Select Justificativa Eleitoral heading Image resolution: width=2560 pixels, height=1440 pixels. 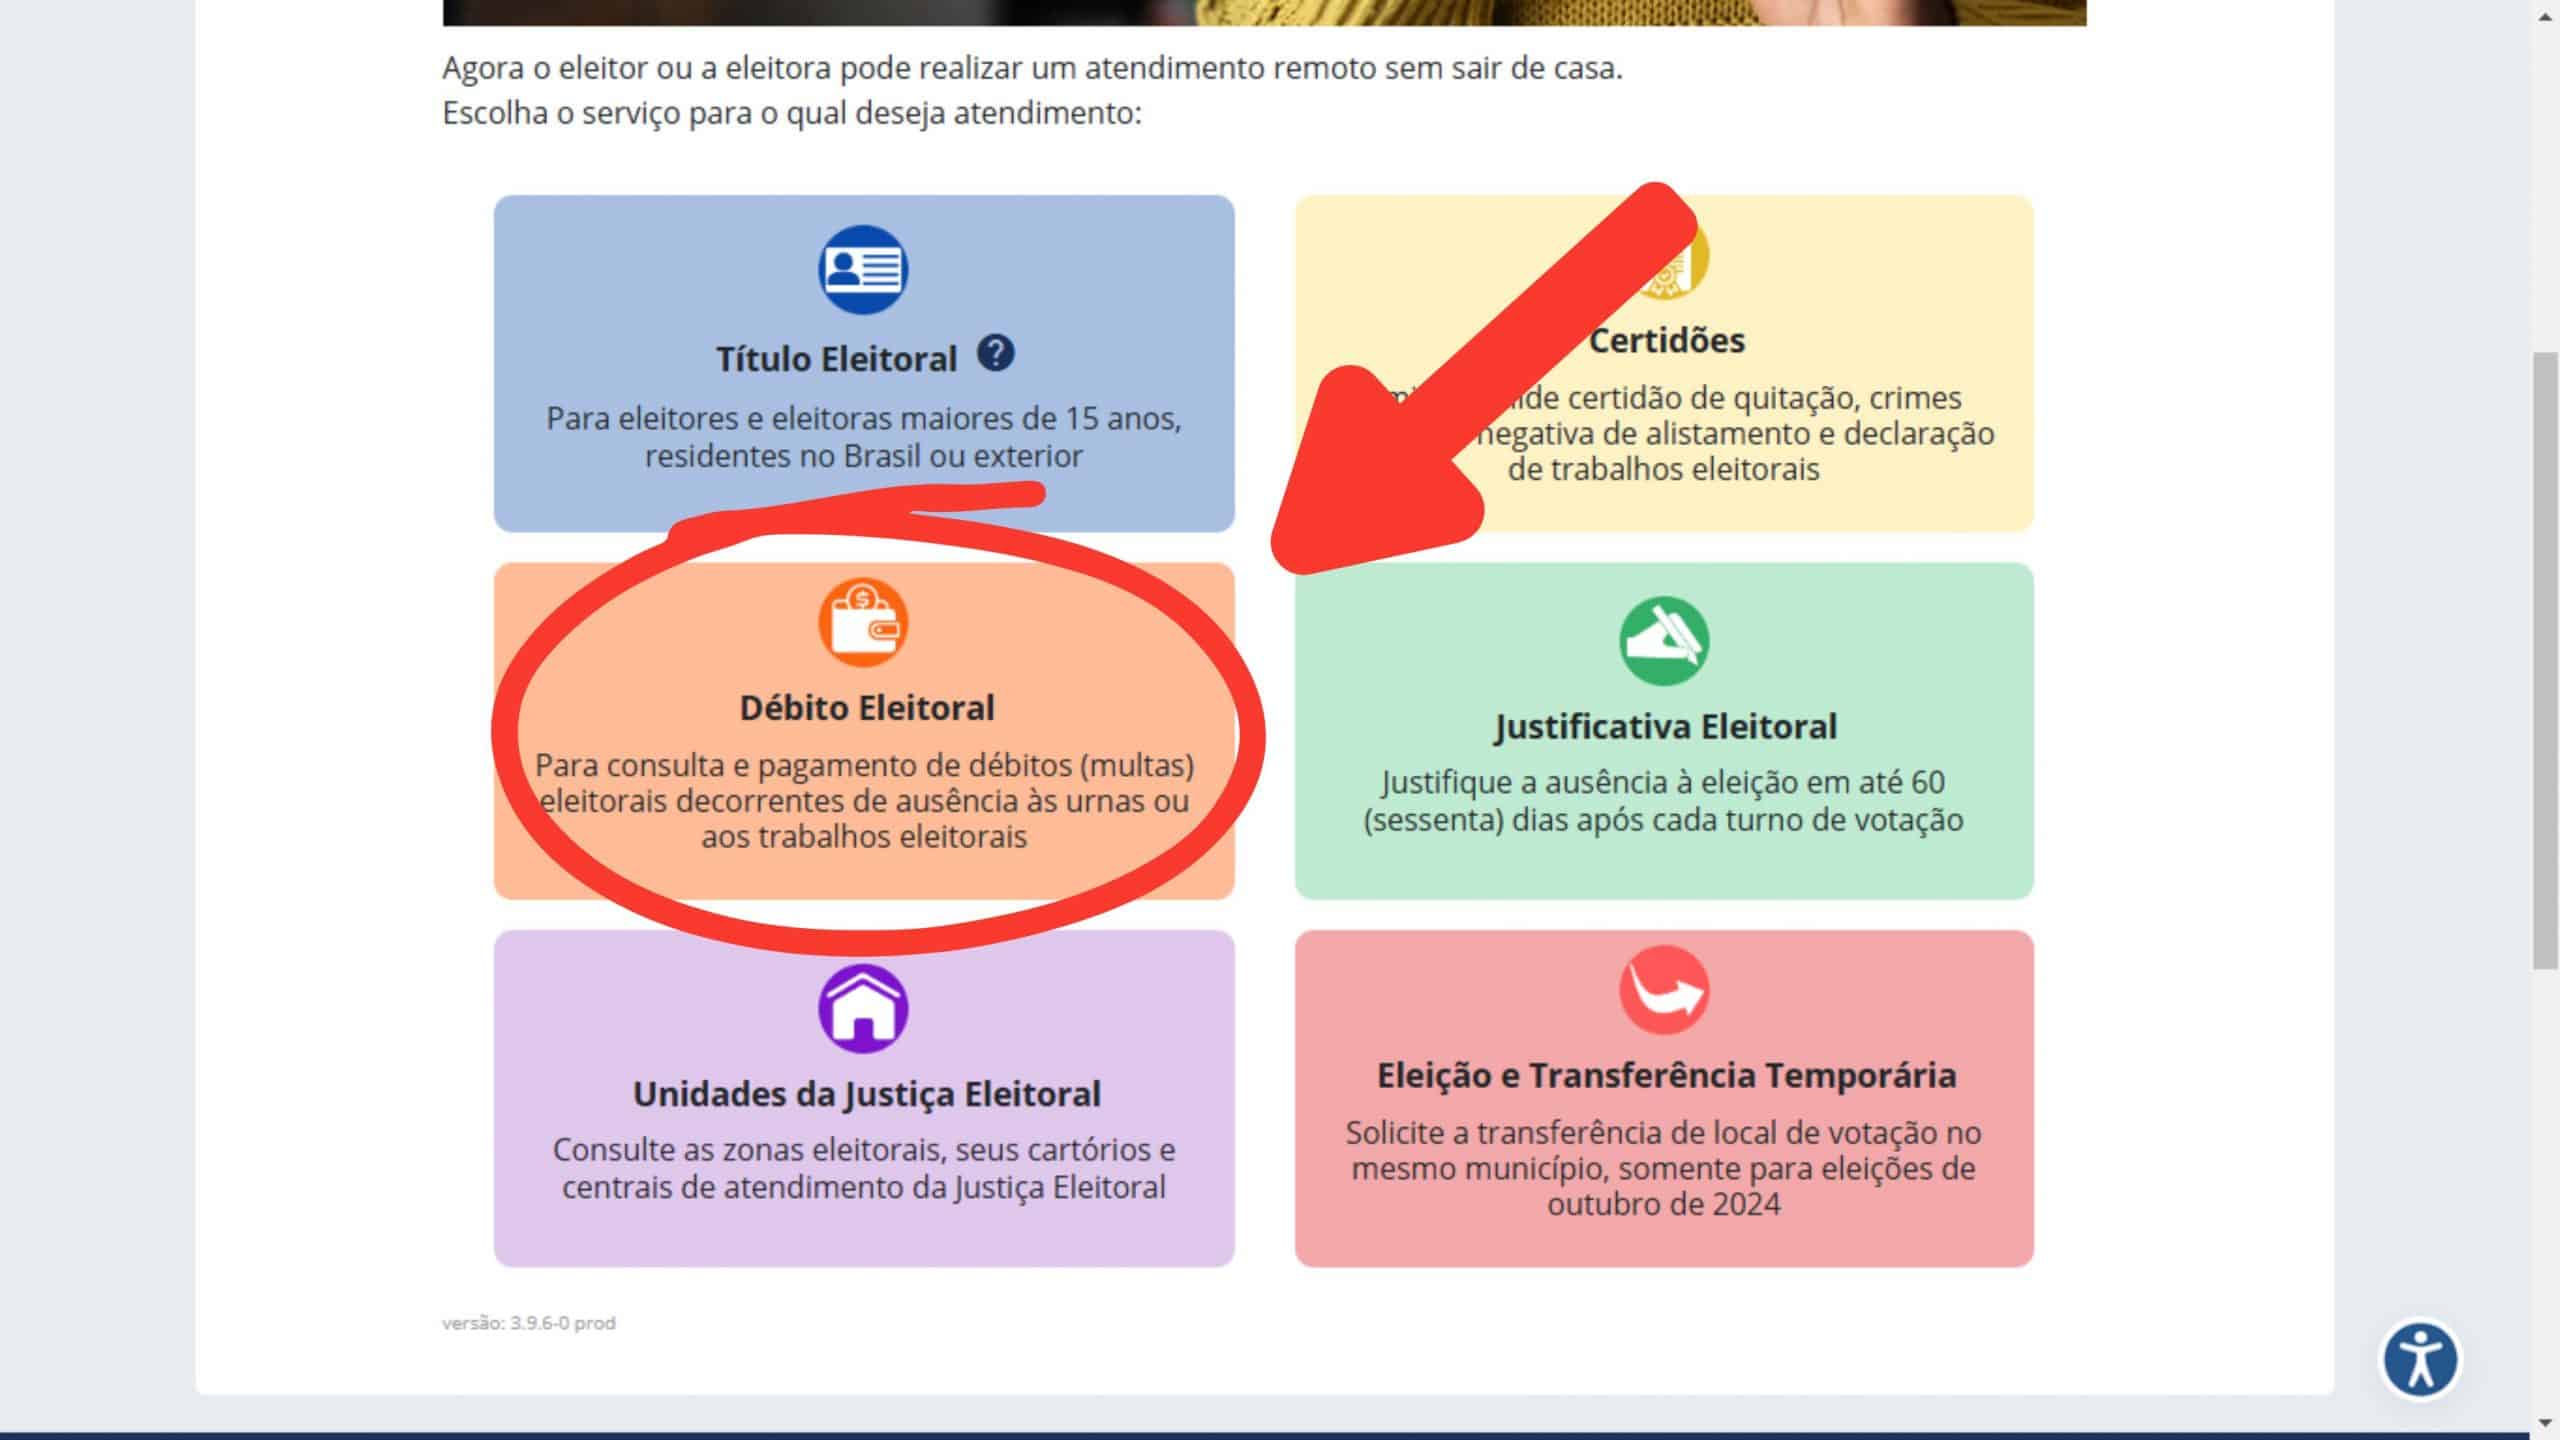1665,726
